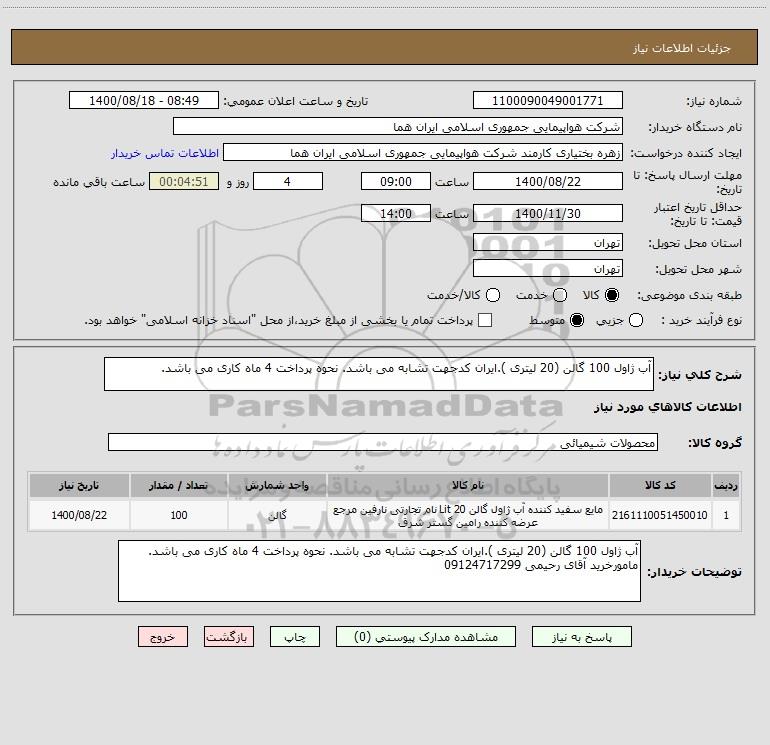
Task: Click the گروه کالا label
Action: [x=715, y=442]
